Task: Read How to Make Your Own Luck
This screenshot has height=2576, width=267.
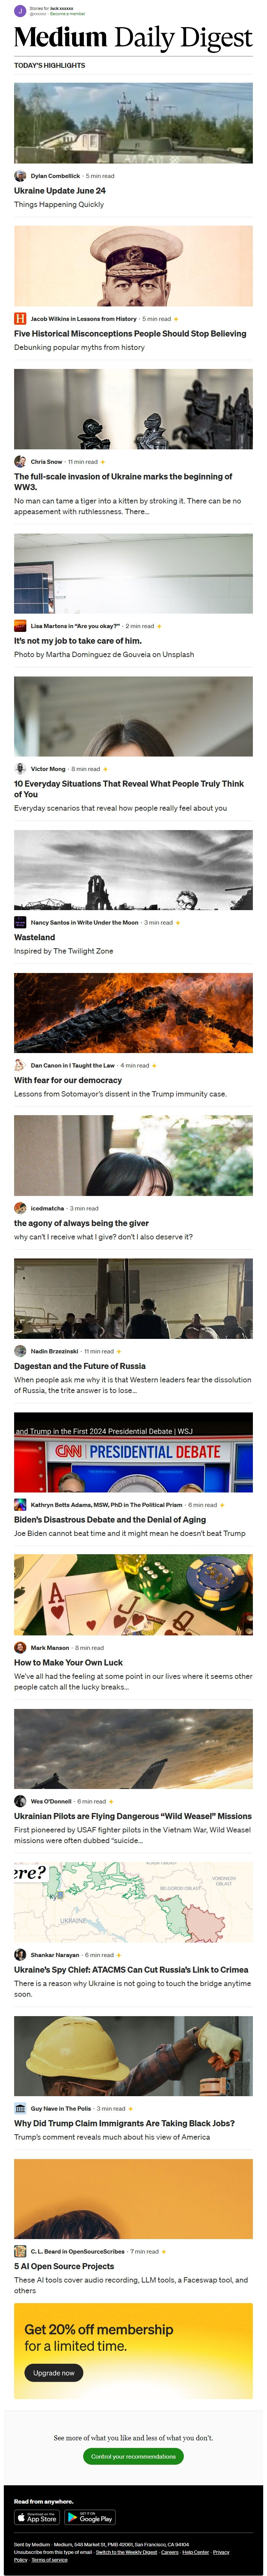Action: pyautogui.click(x=68, y=1662)
